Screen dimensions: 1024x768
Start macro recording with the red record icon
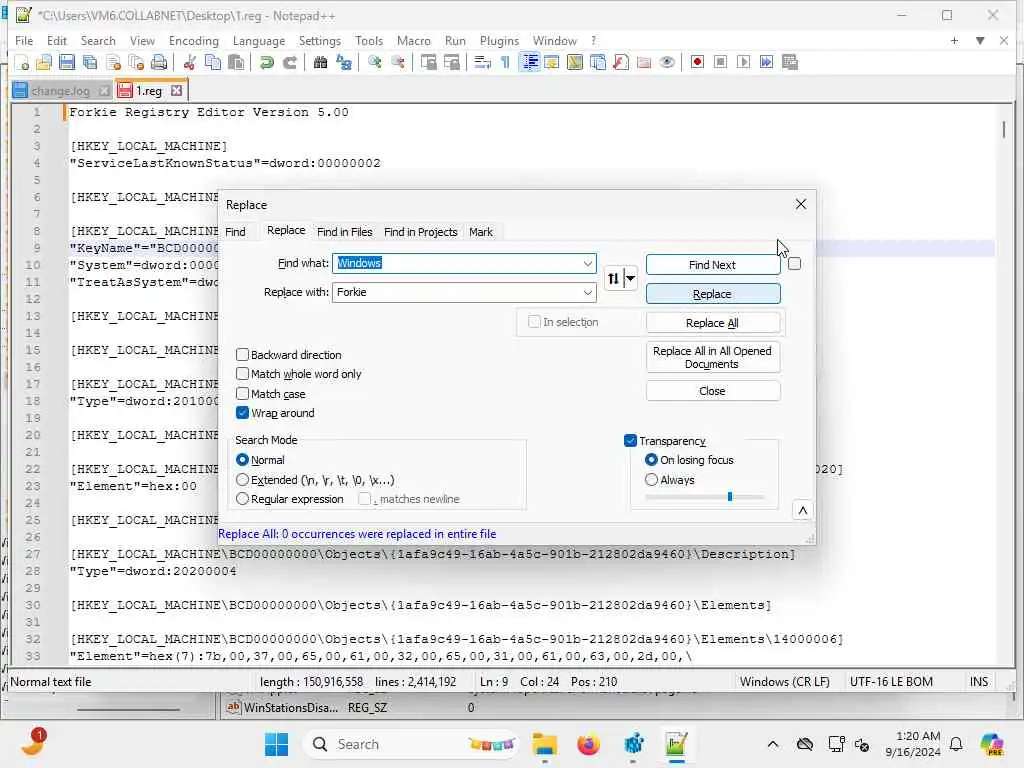click(697, 63)
